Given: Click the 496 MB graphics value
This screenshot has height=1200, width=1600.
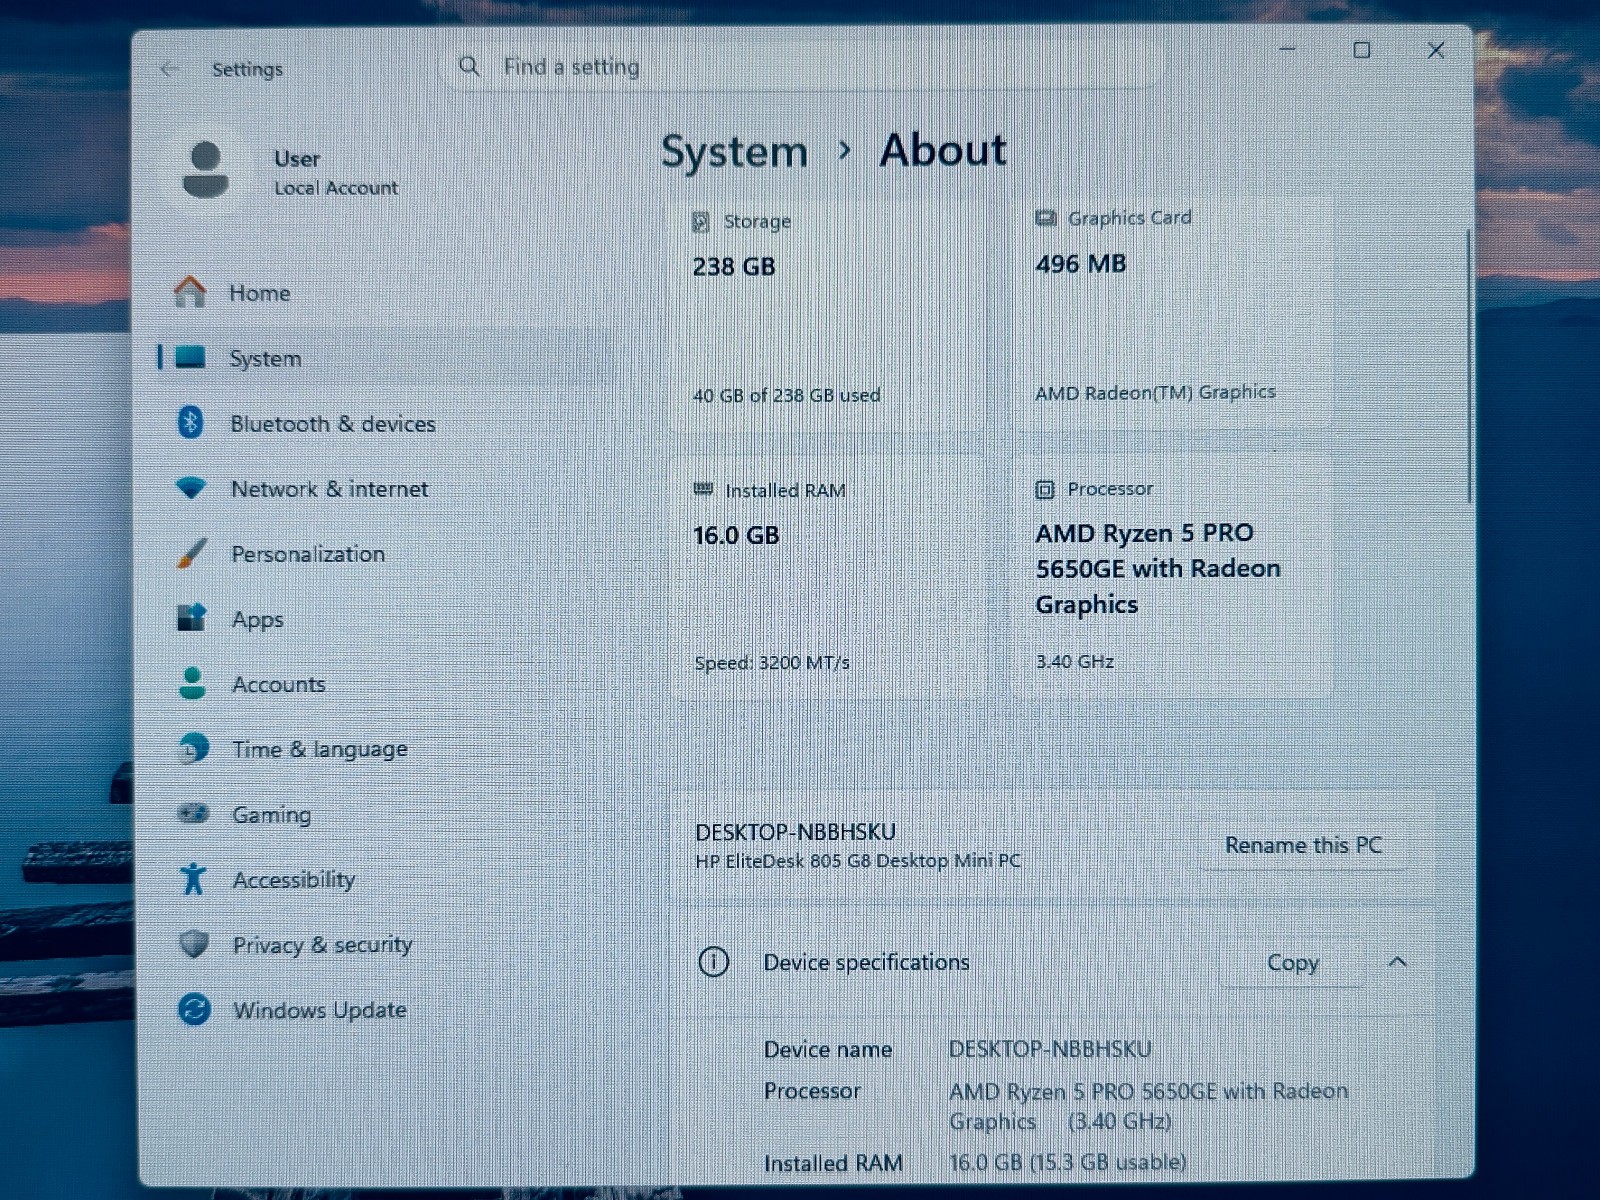Looking at the screenshot, I should pos(1081,263).
